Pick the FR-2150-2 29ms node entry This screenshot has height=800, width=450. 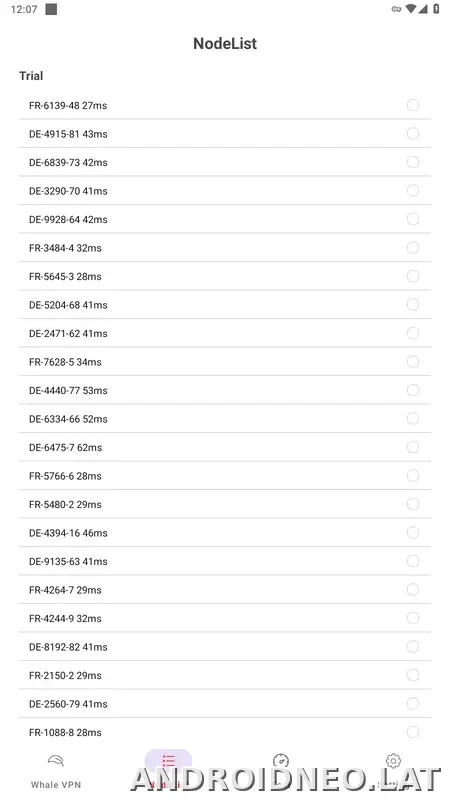click(225, 675)
